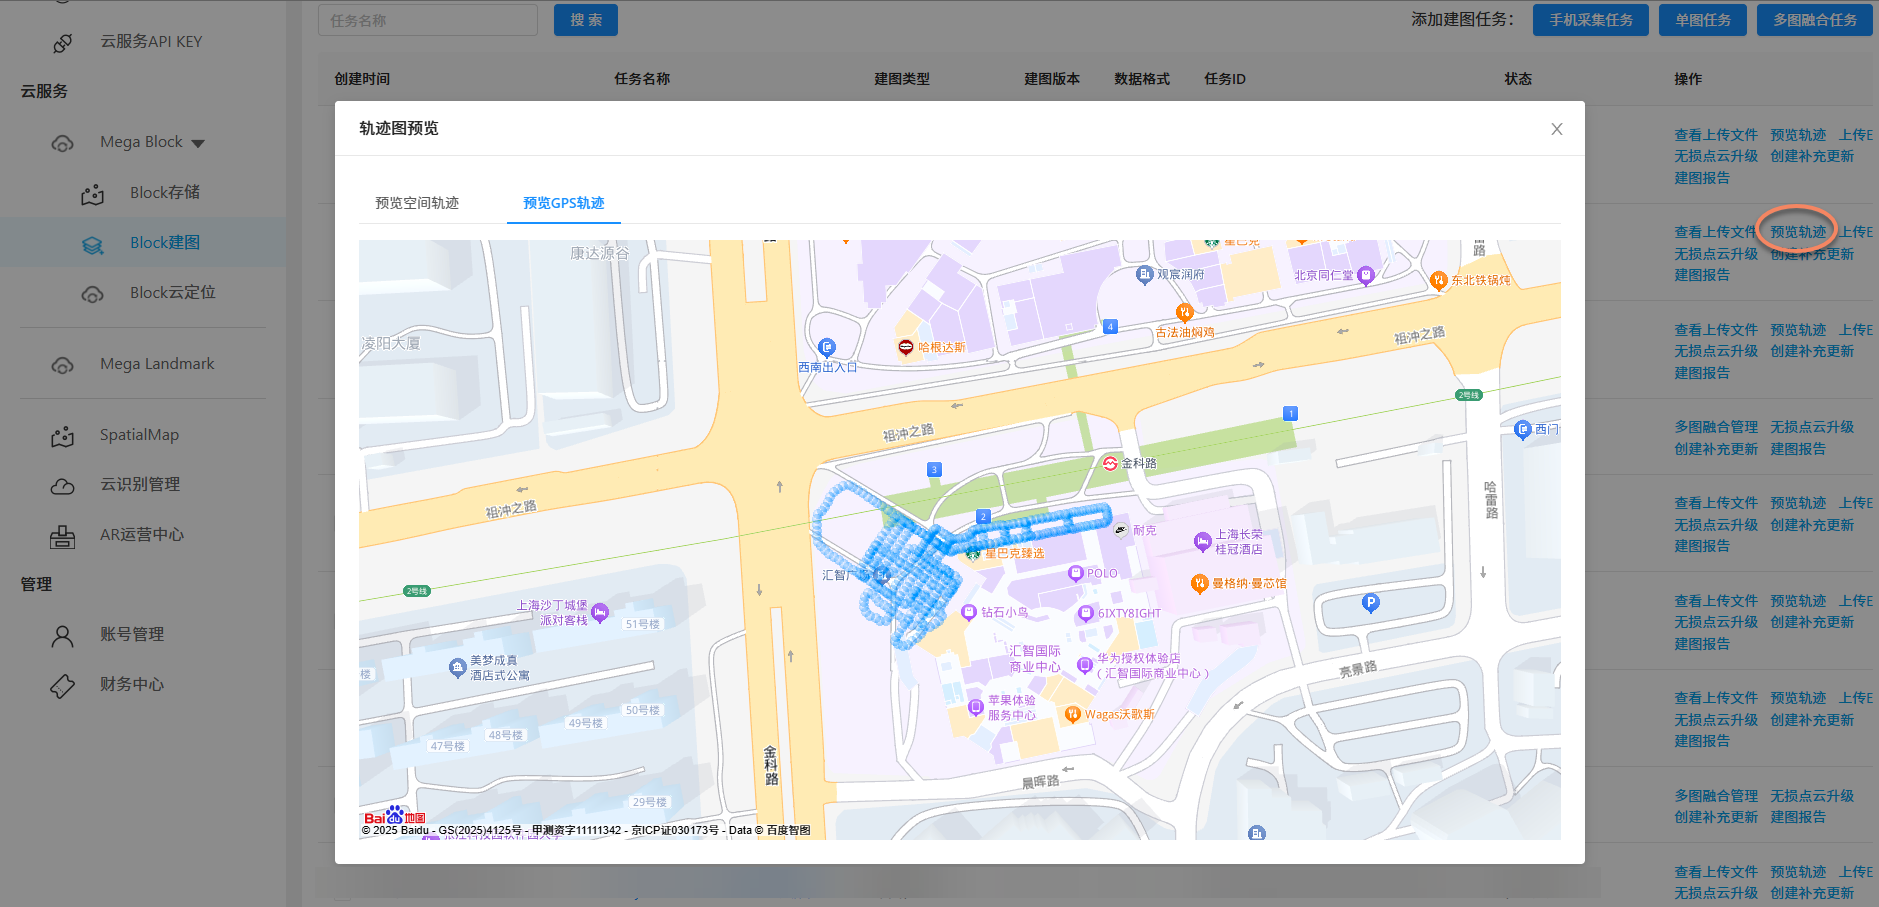Screen dimensions: 1879x907
Task: Focus the 任务名称 search field
Action: click(428, 20)
